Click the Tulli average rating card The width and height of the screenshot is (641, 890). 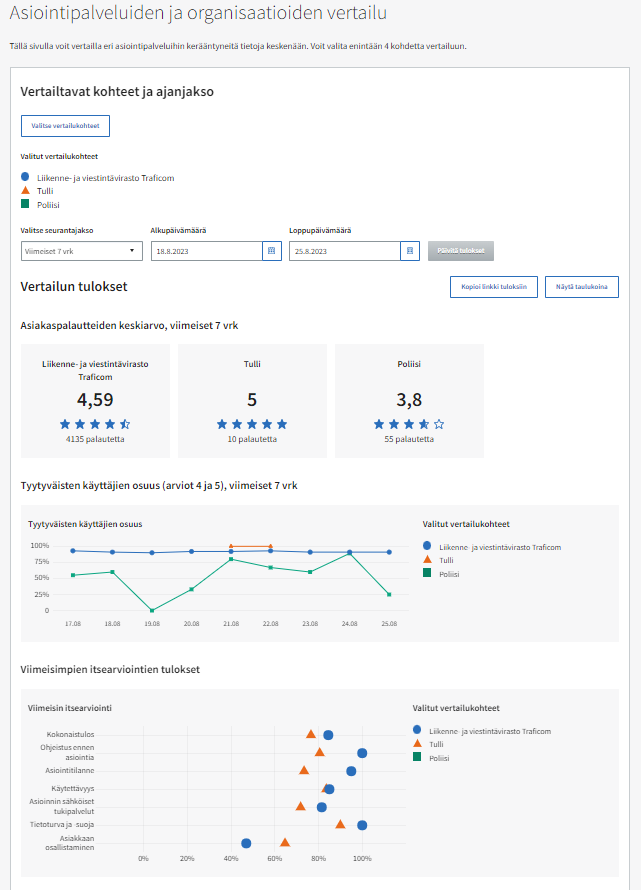point(252,400)
